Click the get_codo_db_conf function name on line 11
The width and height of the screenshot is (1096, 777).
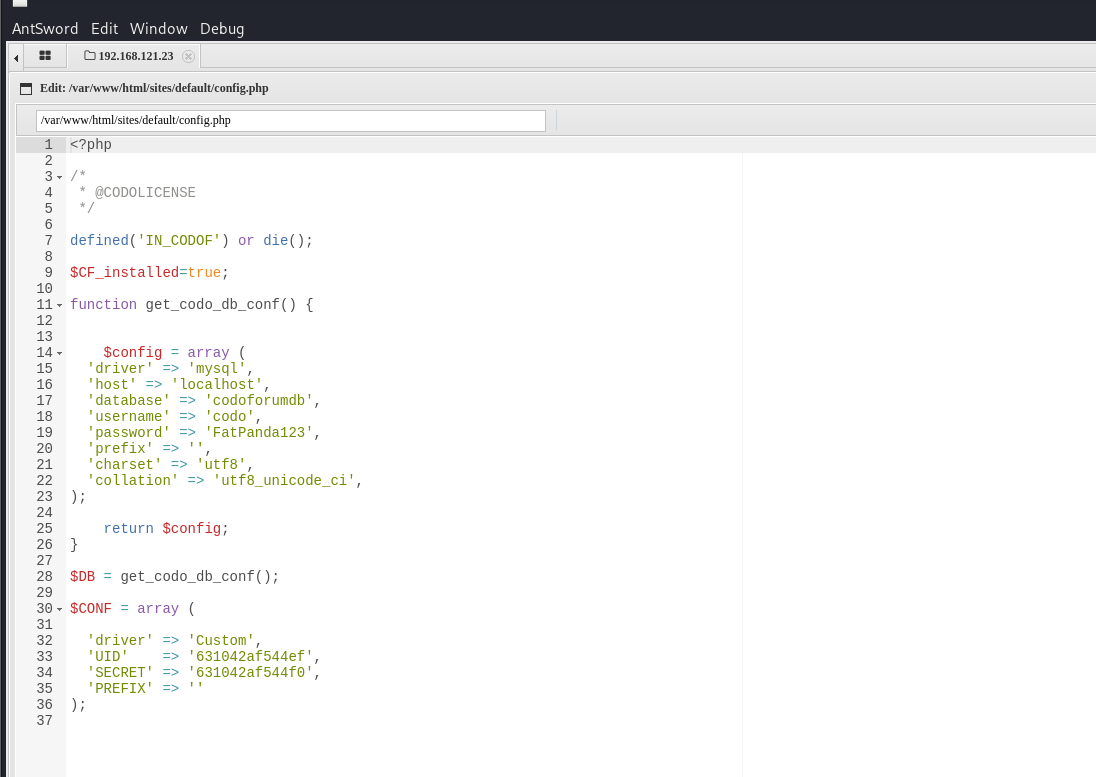click(212, 305)
